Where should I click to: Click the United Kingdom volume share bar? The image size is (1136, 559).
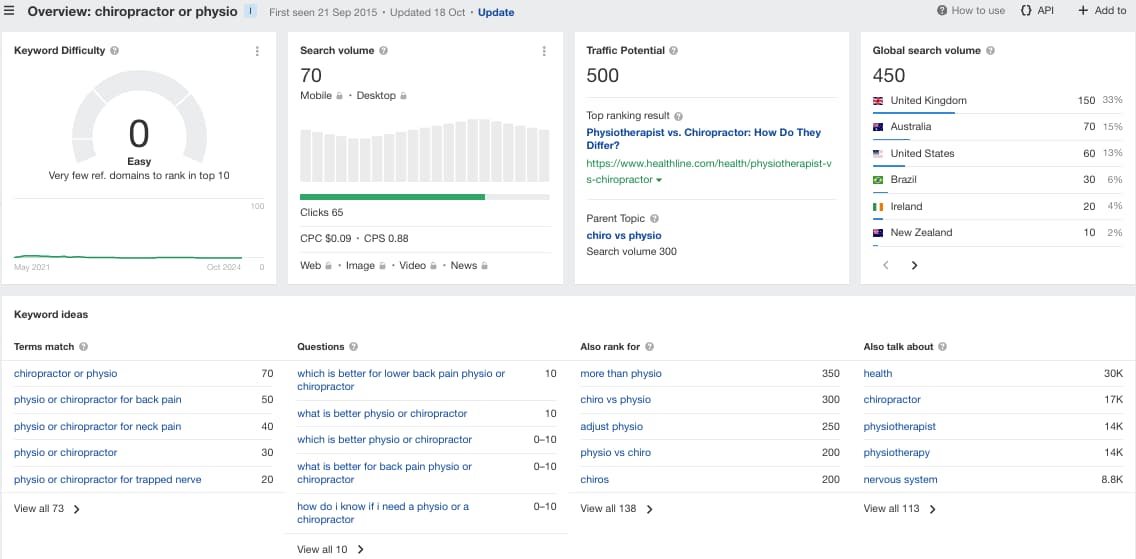(x=914, y=113)
